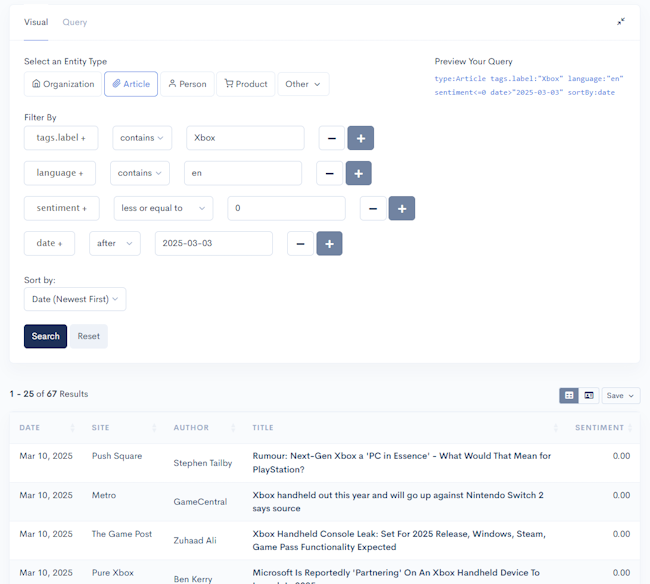Viewport: 650px width, 584px height.
Task: Sort results by the AUTHOR column
Action: click(204, 428)
